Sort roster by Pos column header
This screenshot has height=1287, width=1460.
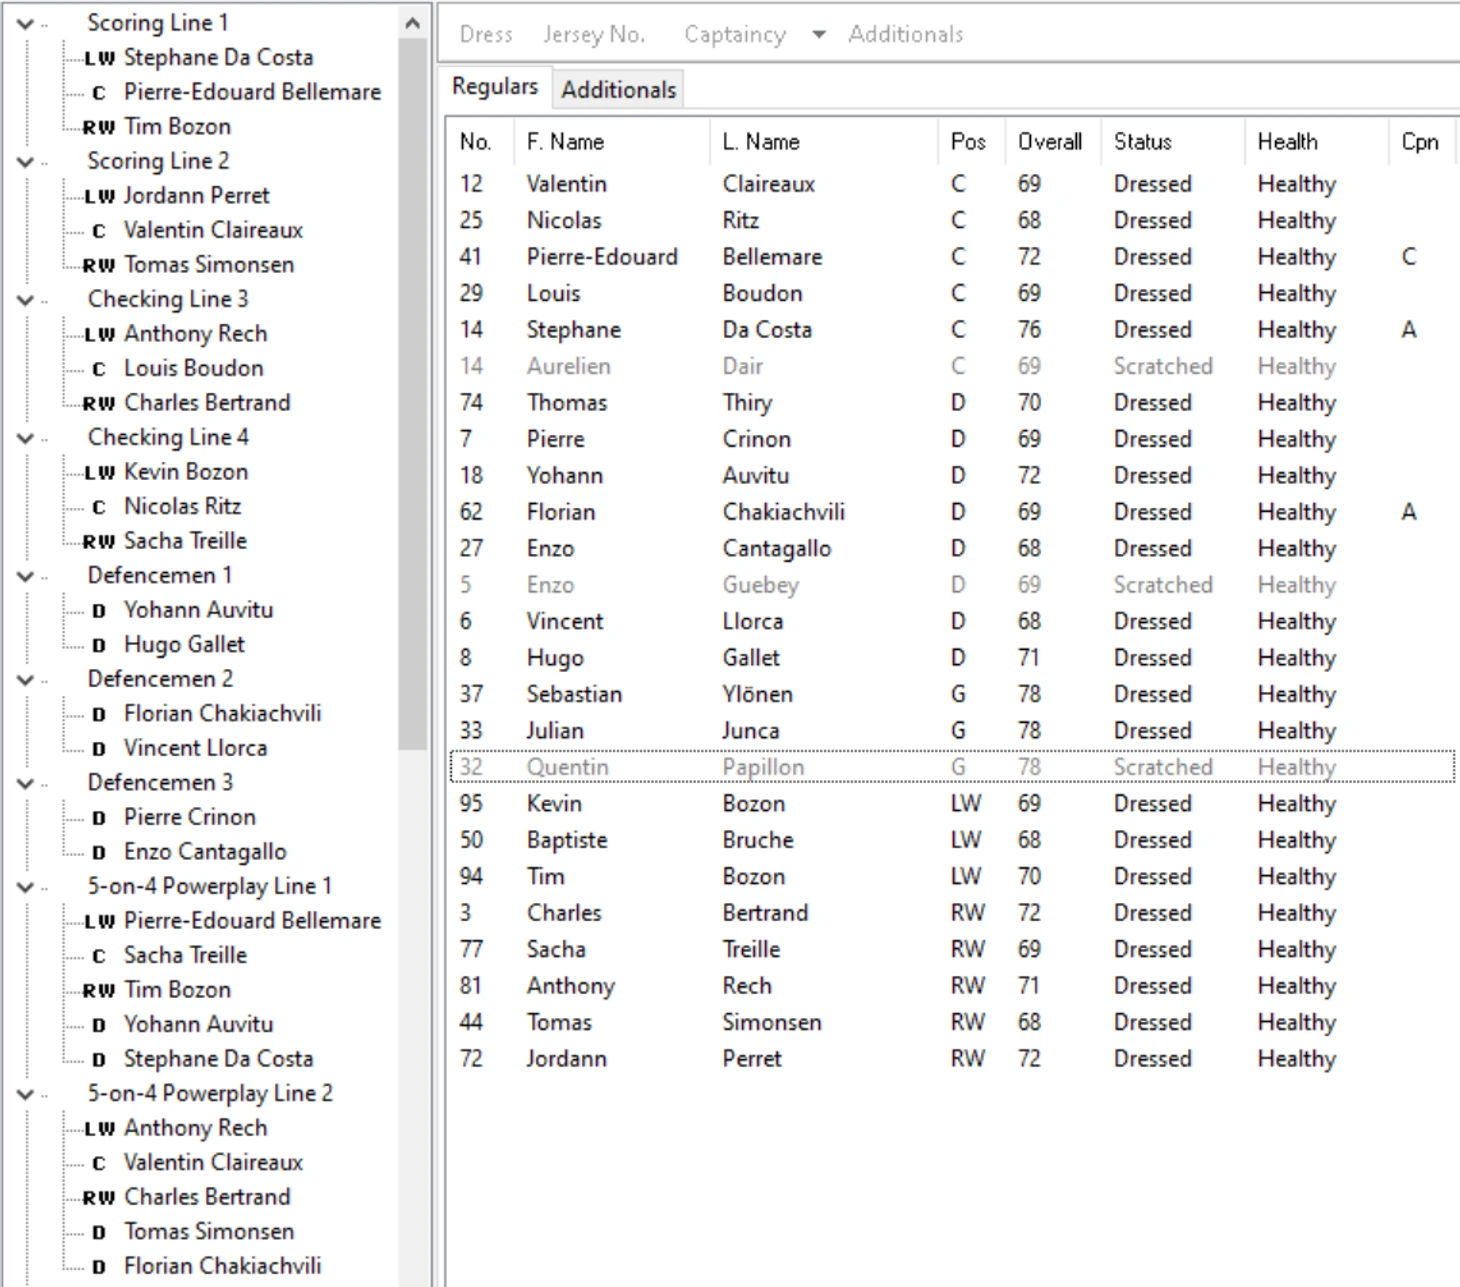pyautogui.click(x=967, y=142)
